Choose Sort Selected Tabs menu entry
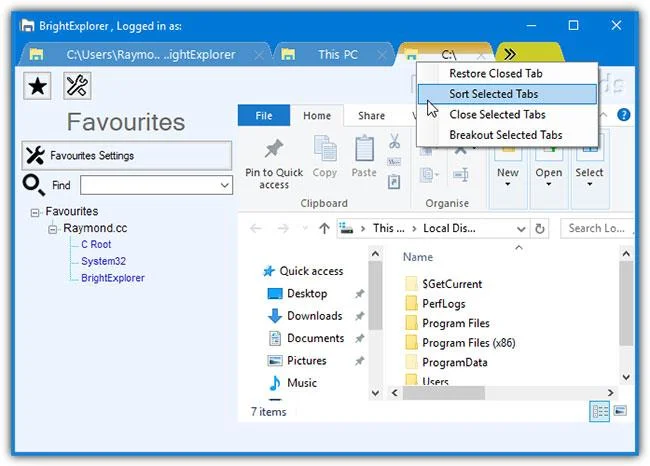The width and height of the screenshot is (650, 466). 507,94
